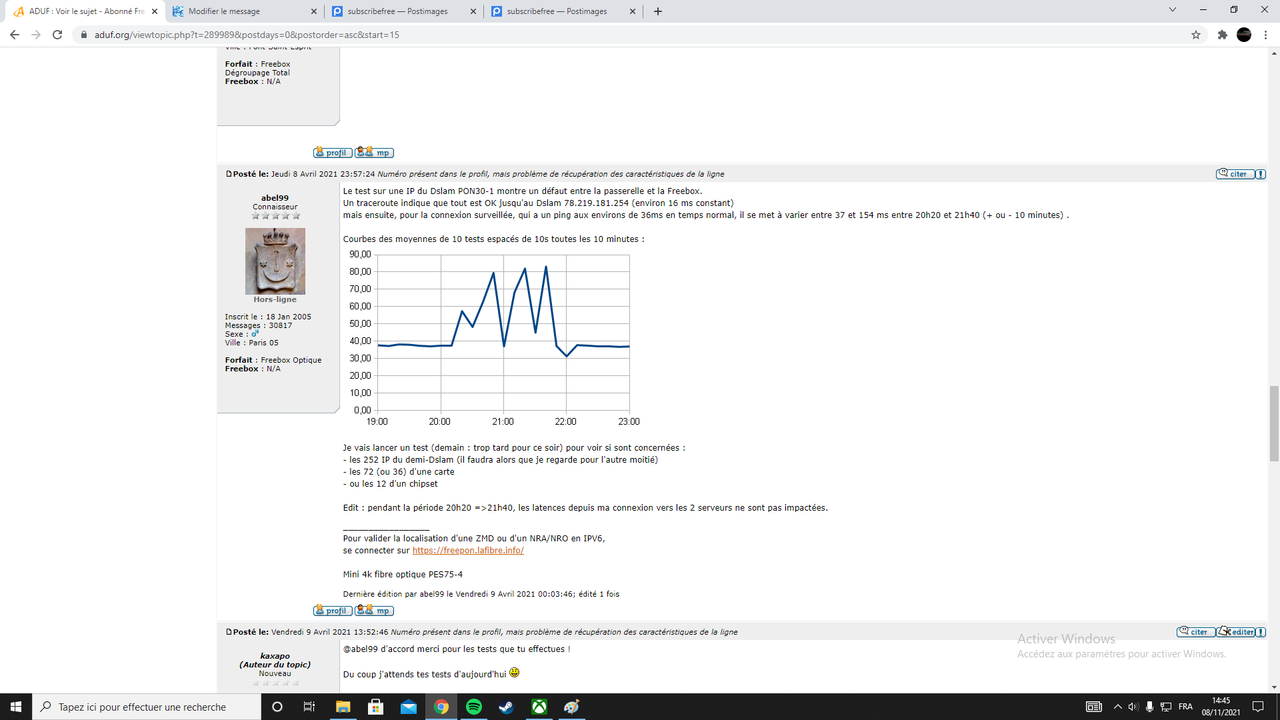Open Microsoft Store from the taskbar
This screenshot has height=720, width=1280.
point(375,707)
